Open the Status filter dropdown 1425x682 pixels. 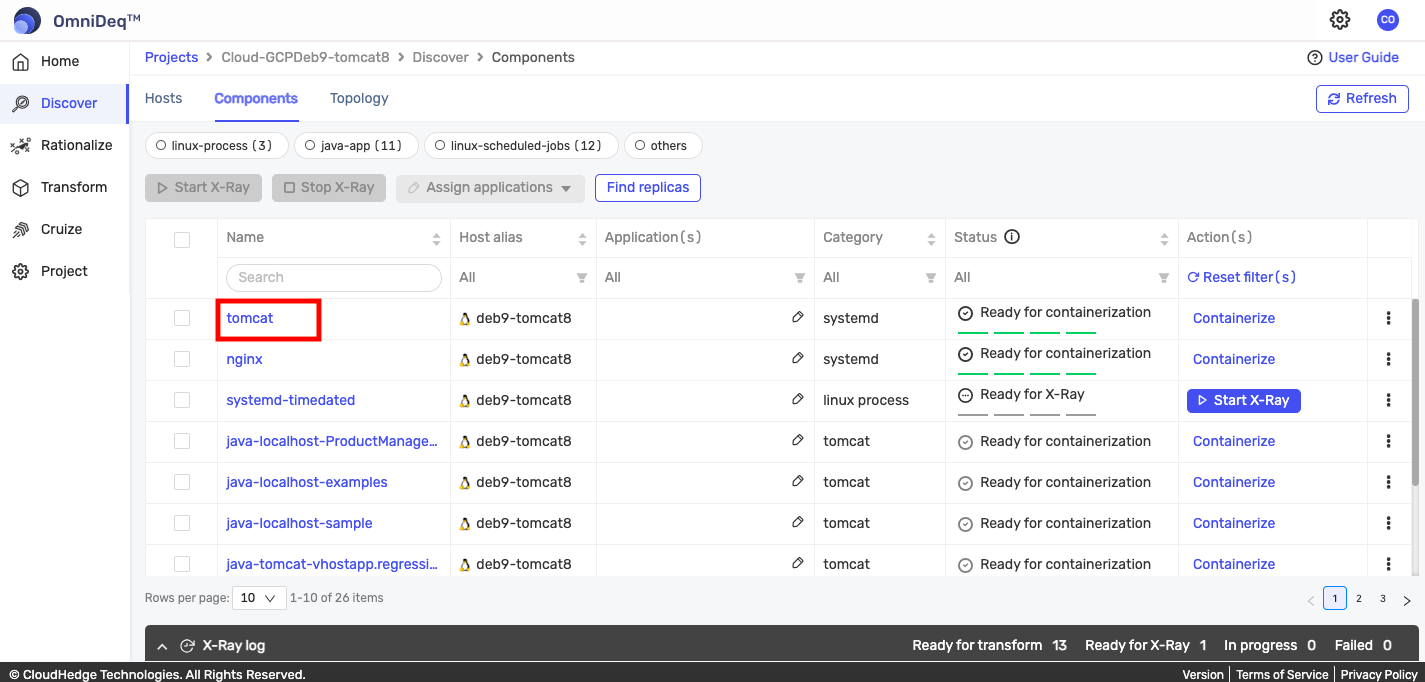pos(1164,278)
